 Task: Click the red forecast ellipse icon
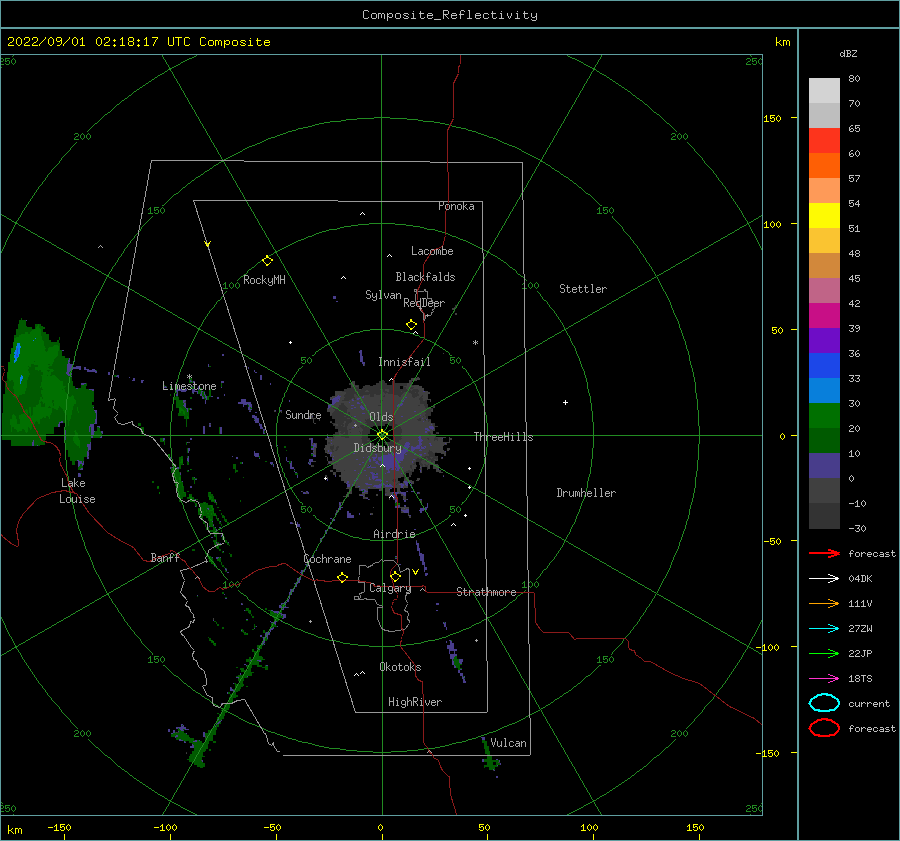(824, 728)
